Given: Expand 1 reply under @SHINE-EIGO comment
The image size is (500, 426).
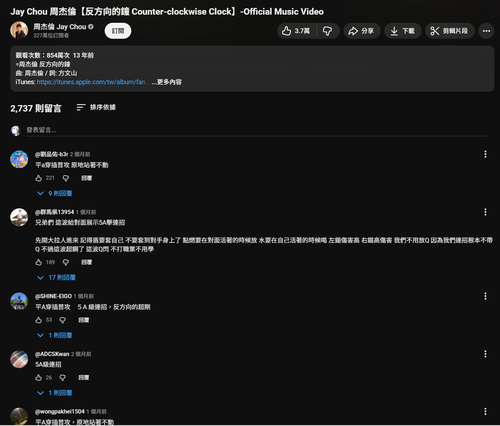Looking at the screenshot, I should (55, 335).
